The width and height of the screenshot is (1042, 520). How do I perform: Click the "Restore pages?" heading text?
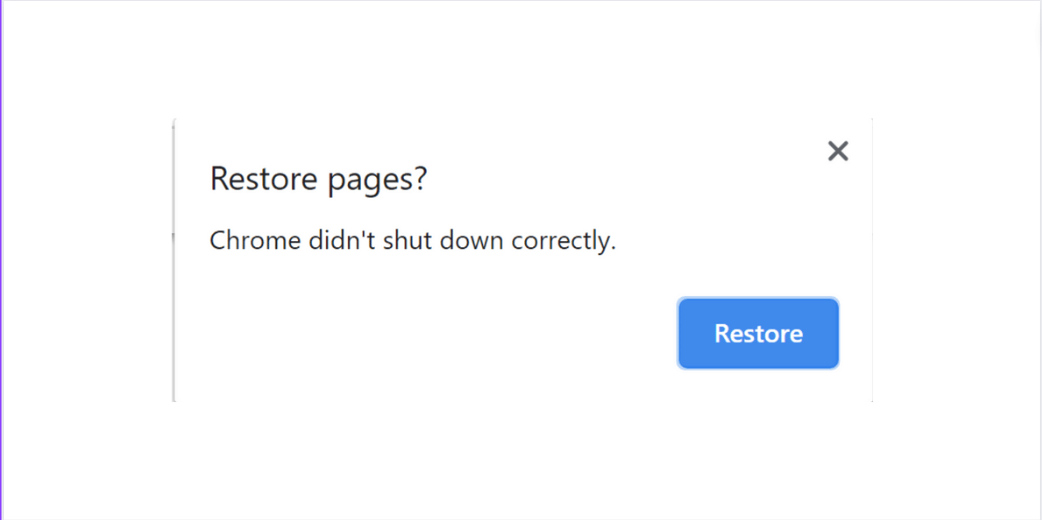click(x=318, y=179)
